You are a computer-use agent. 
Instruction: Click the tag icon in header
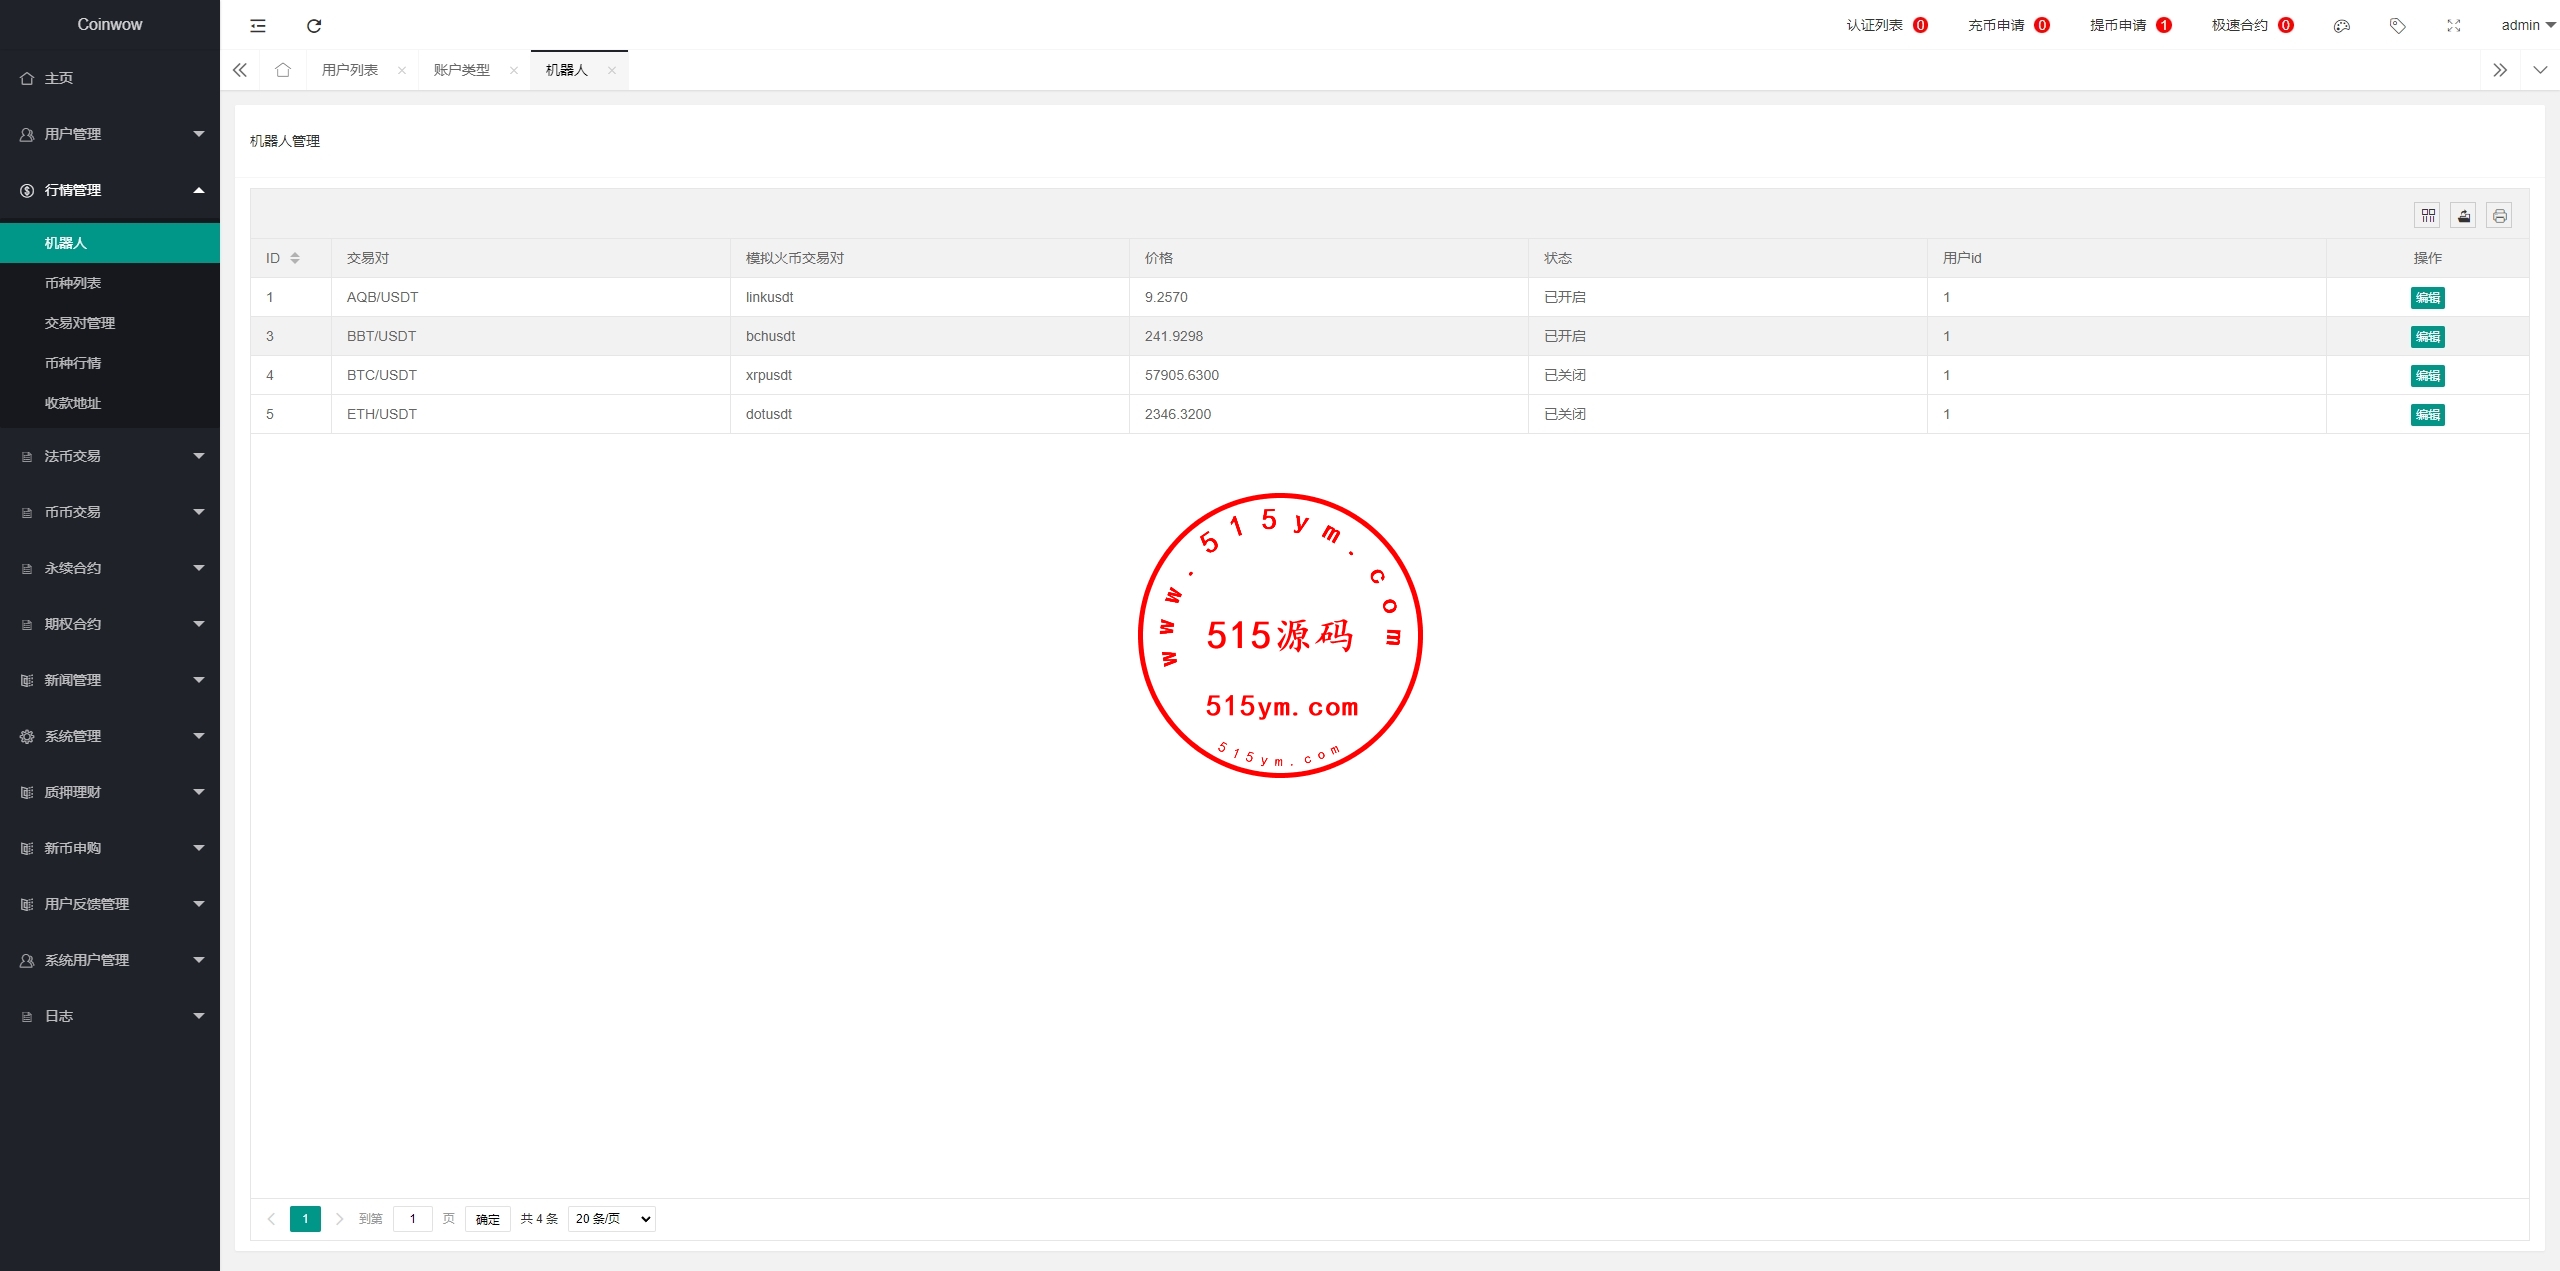click(2397, 26)
